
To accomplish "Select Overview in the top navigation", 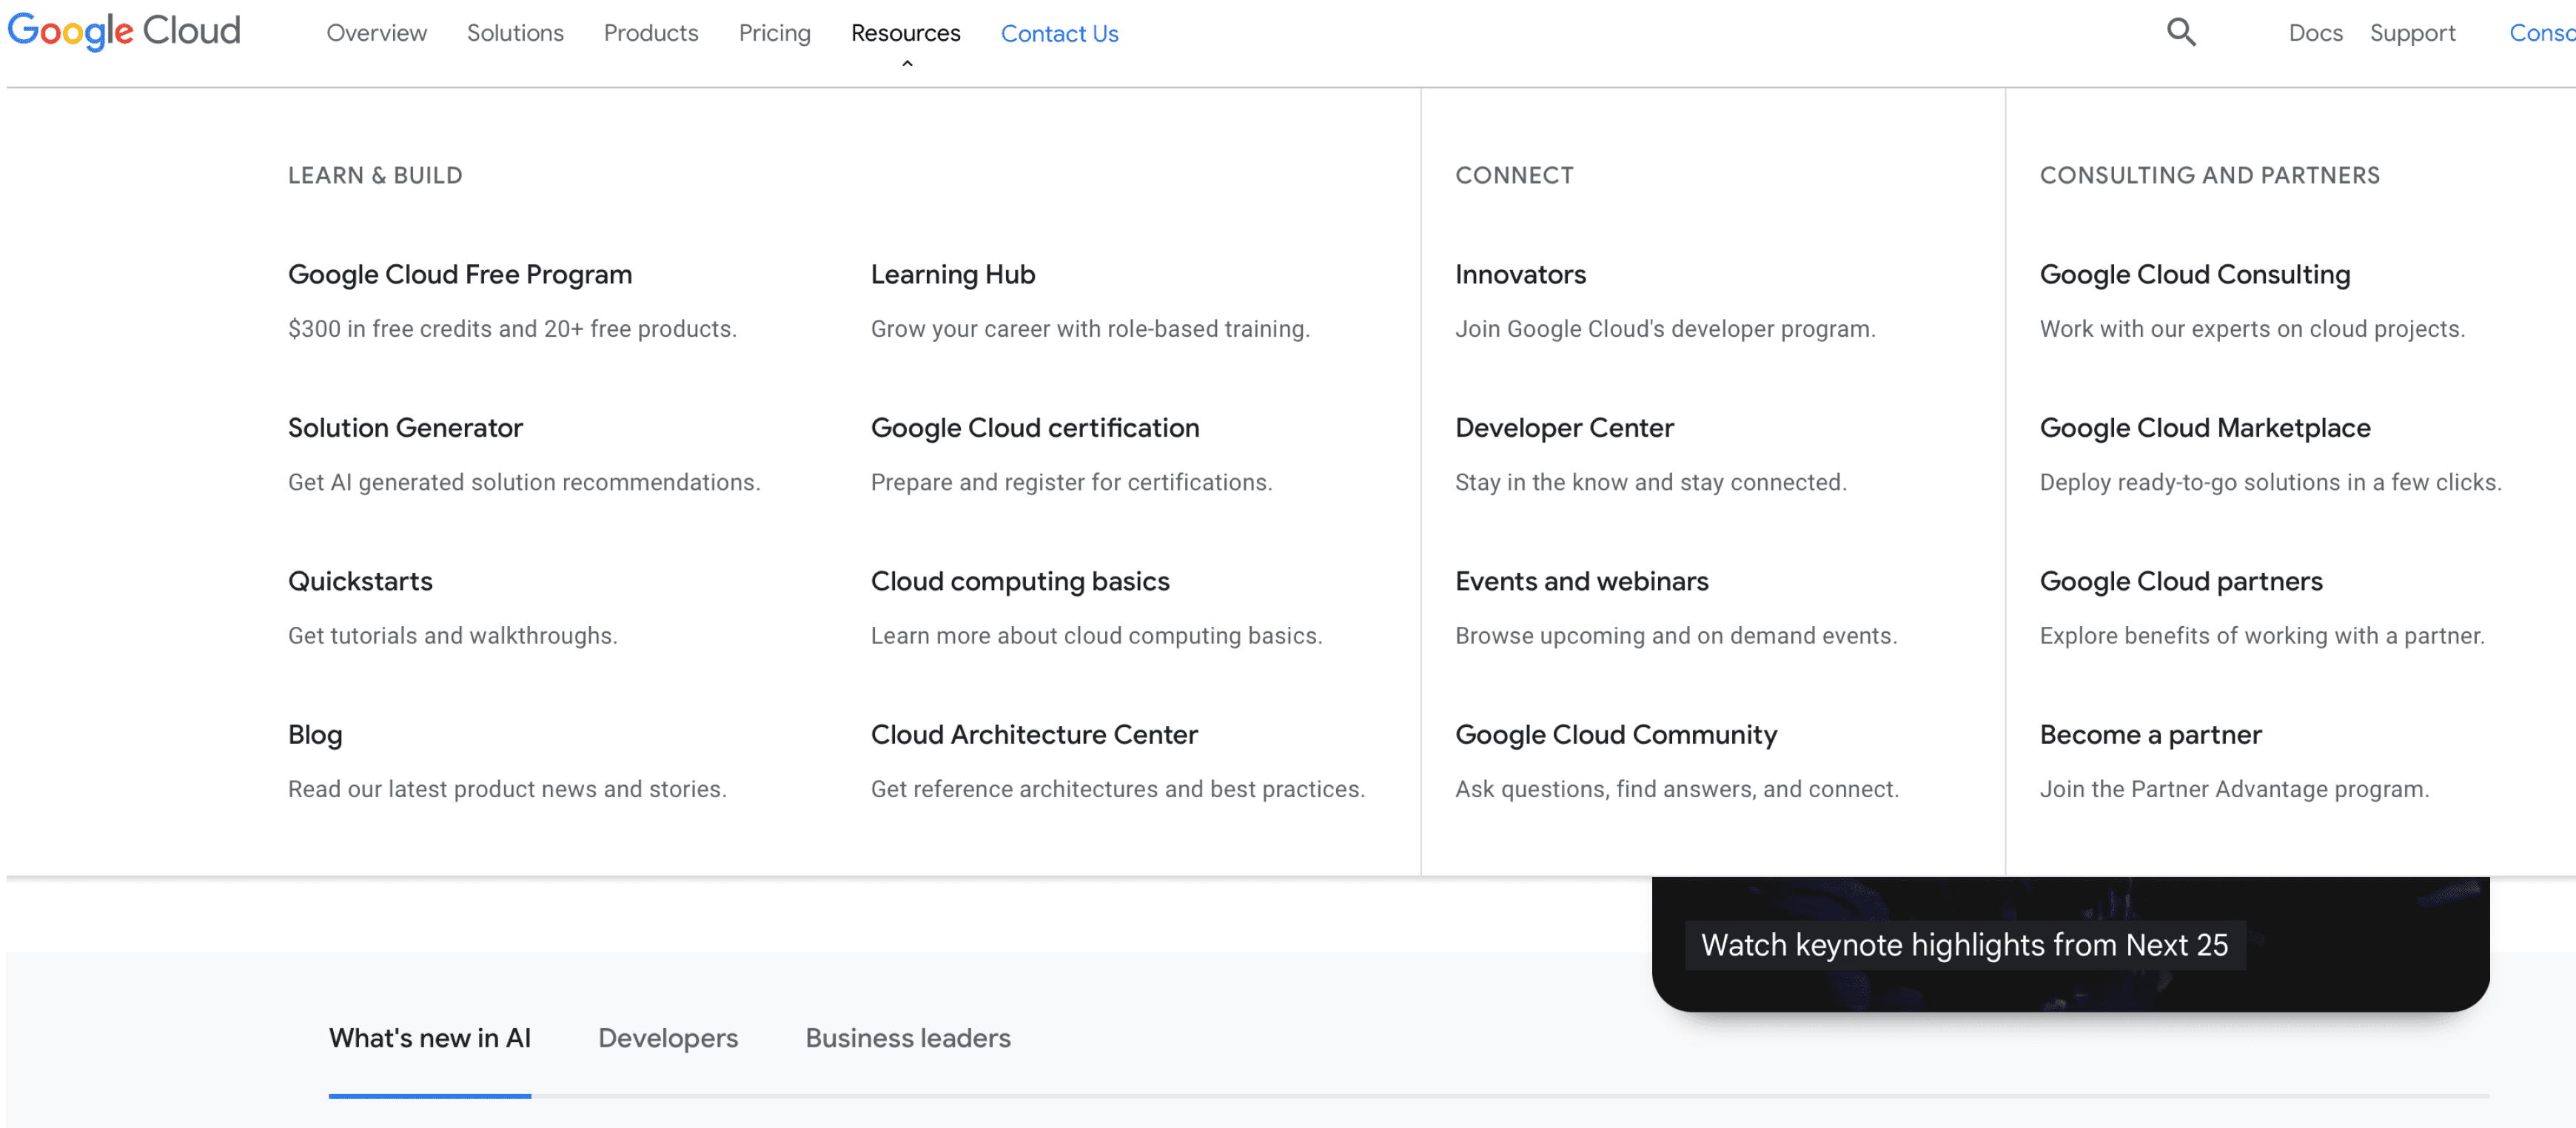I will (x=376, y=33).
